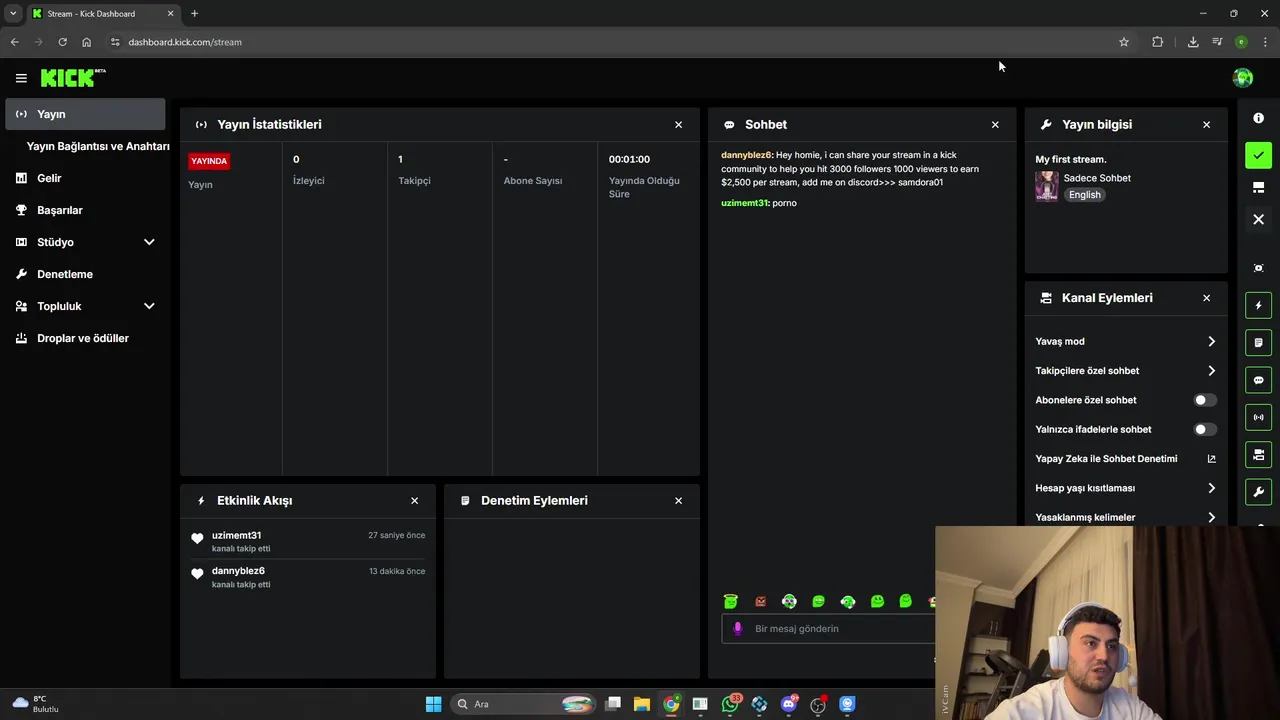The image size is (1280, 720).
Task: Click the Kick logo
Action: (x=73, y=78)
